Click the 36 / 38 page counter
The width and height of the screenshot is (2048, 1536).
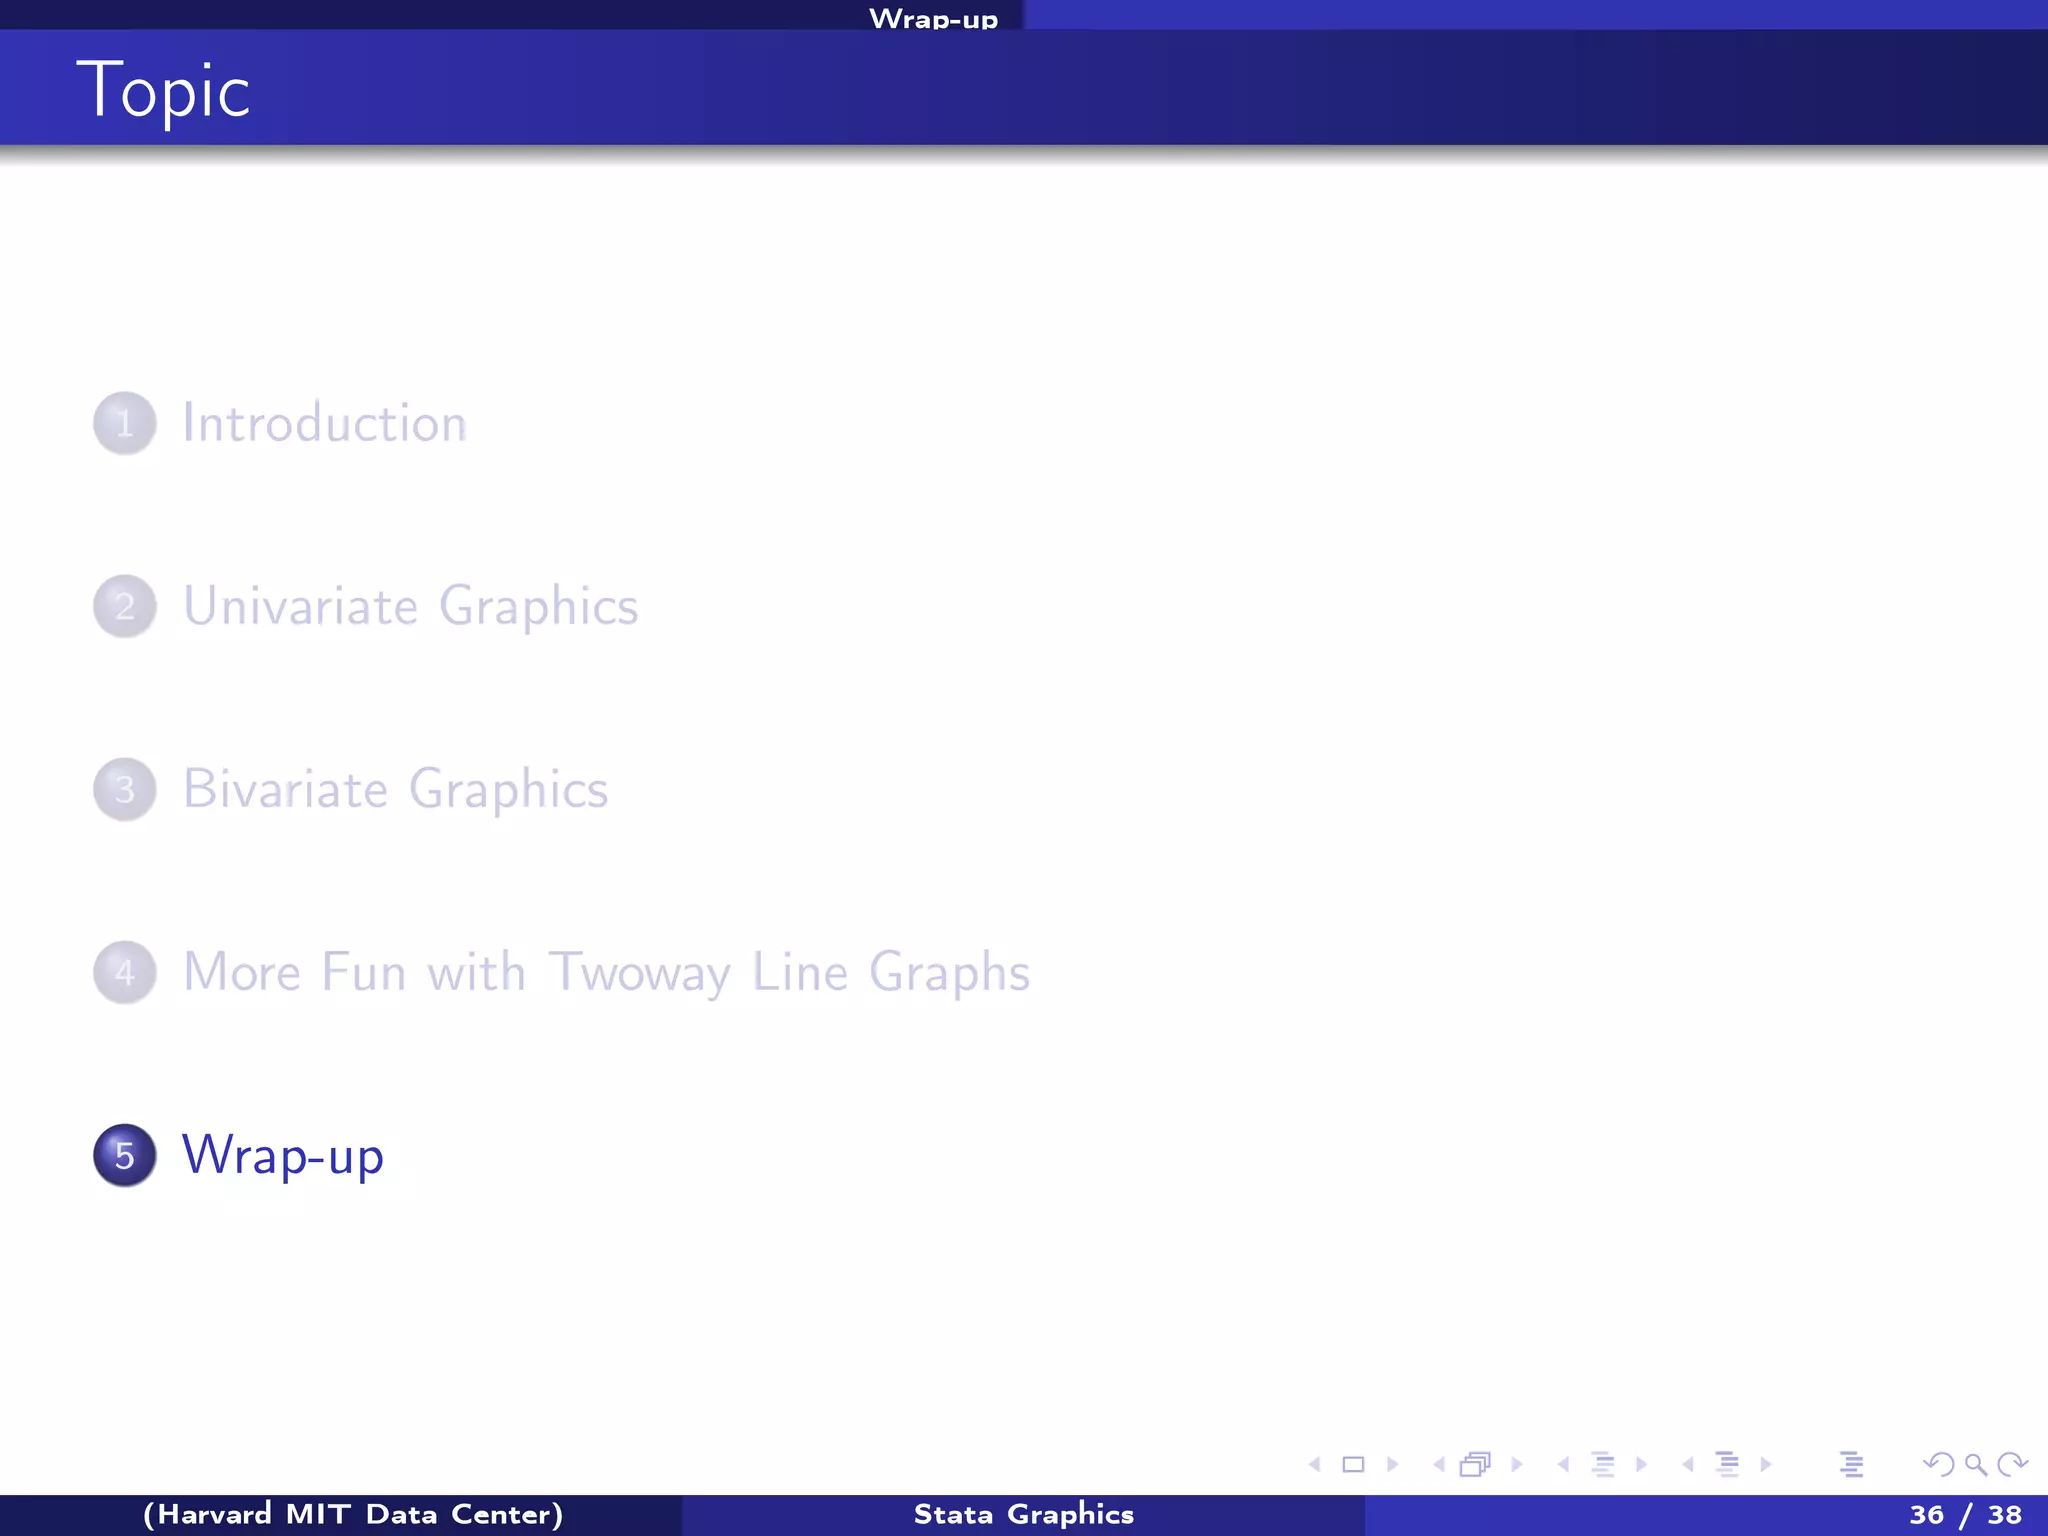[x=1966, y=1515]
